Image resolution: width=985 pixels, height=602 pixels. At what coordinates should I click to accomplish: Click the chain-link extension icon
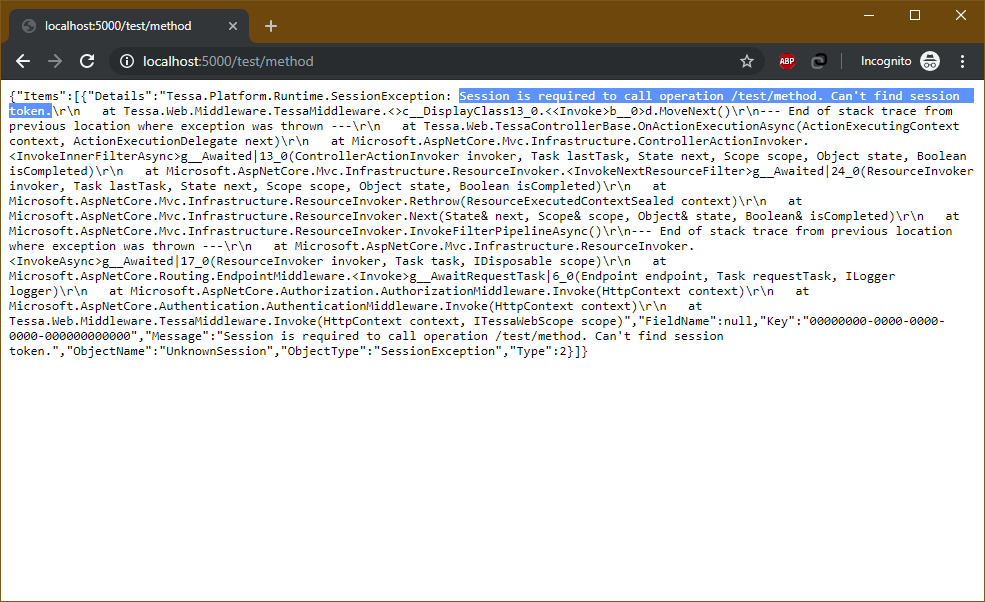coord(818,61)
